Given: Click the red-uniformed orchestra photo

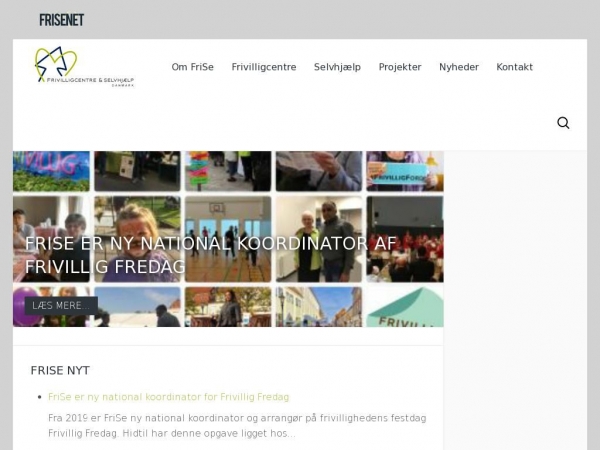Looking at the screenshot, I should [405, 239].
